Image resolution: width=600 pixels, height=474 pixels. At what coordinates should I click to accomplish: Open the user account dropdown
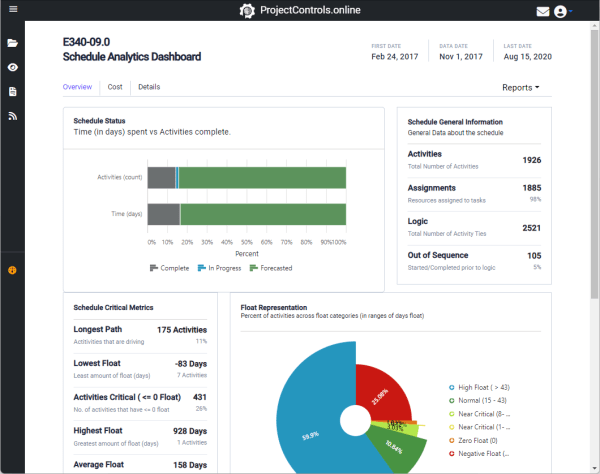coord(565,12)
